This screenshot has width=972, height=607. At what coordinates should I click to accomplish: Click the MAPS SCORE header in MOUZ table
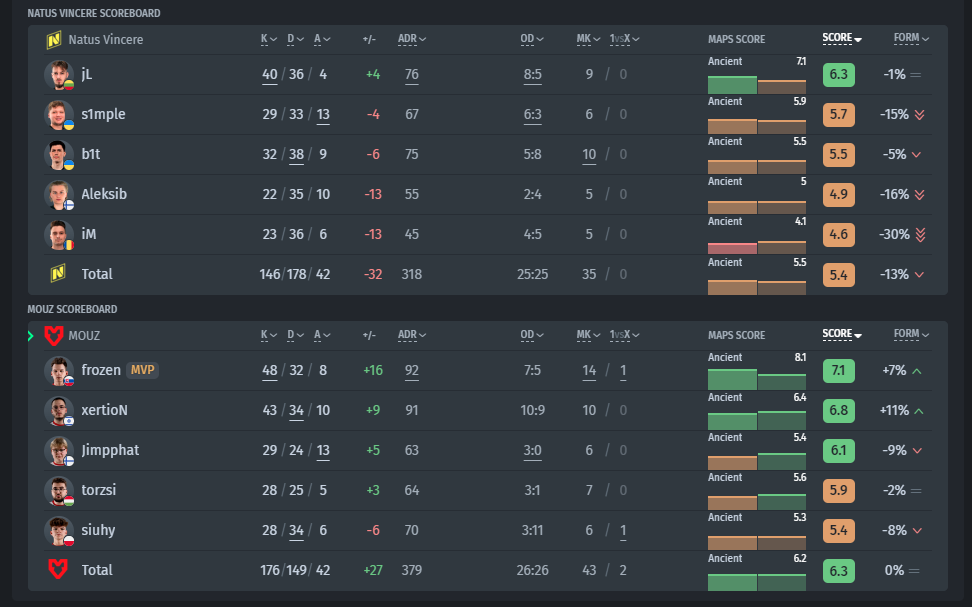coord(736,335)
